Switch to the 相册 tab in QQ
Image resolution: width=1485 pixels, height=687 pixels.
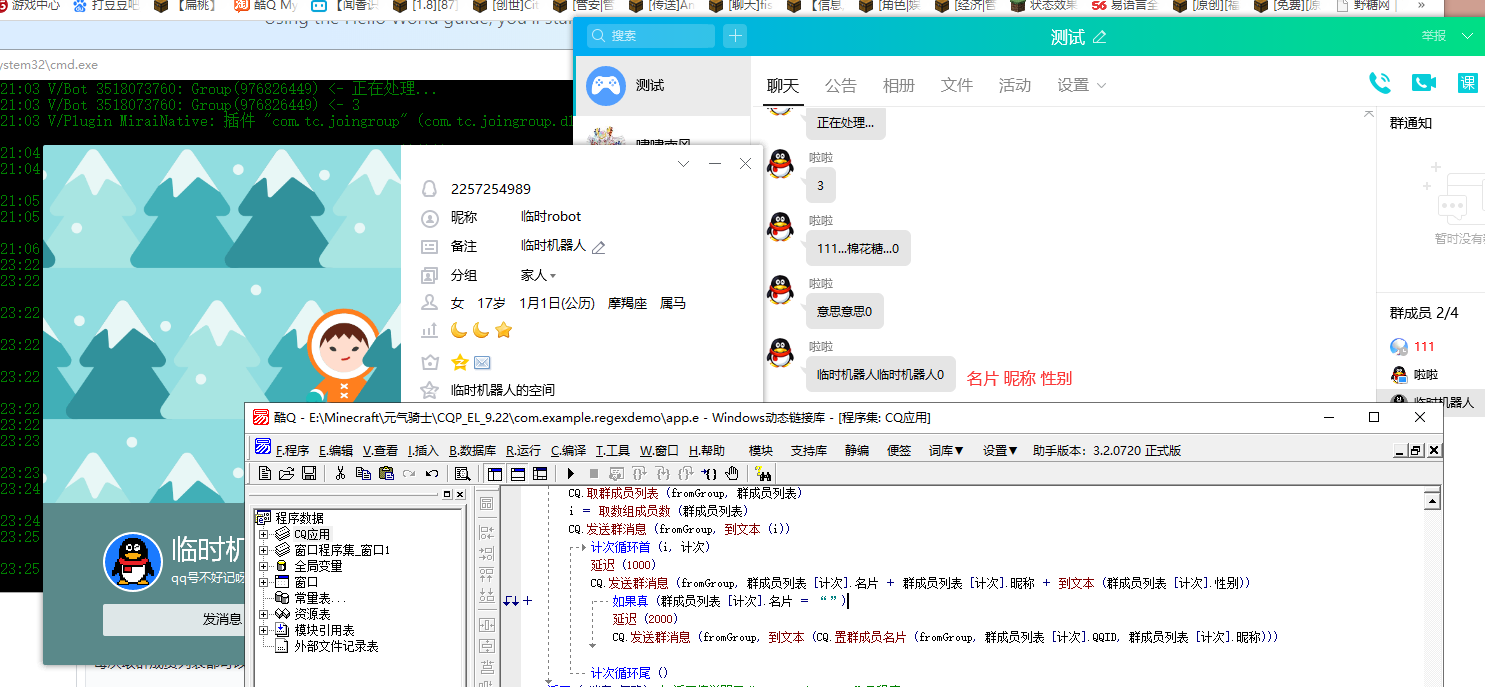click(899, 85)
